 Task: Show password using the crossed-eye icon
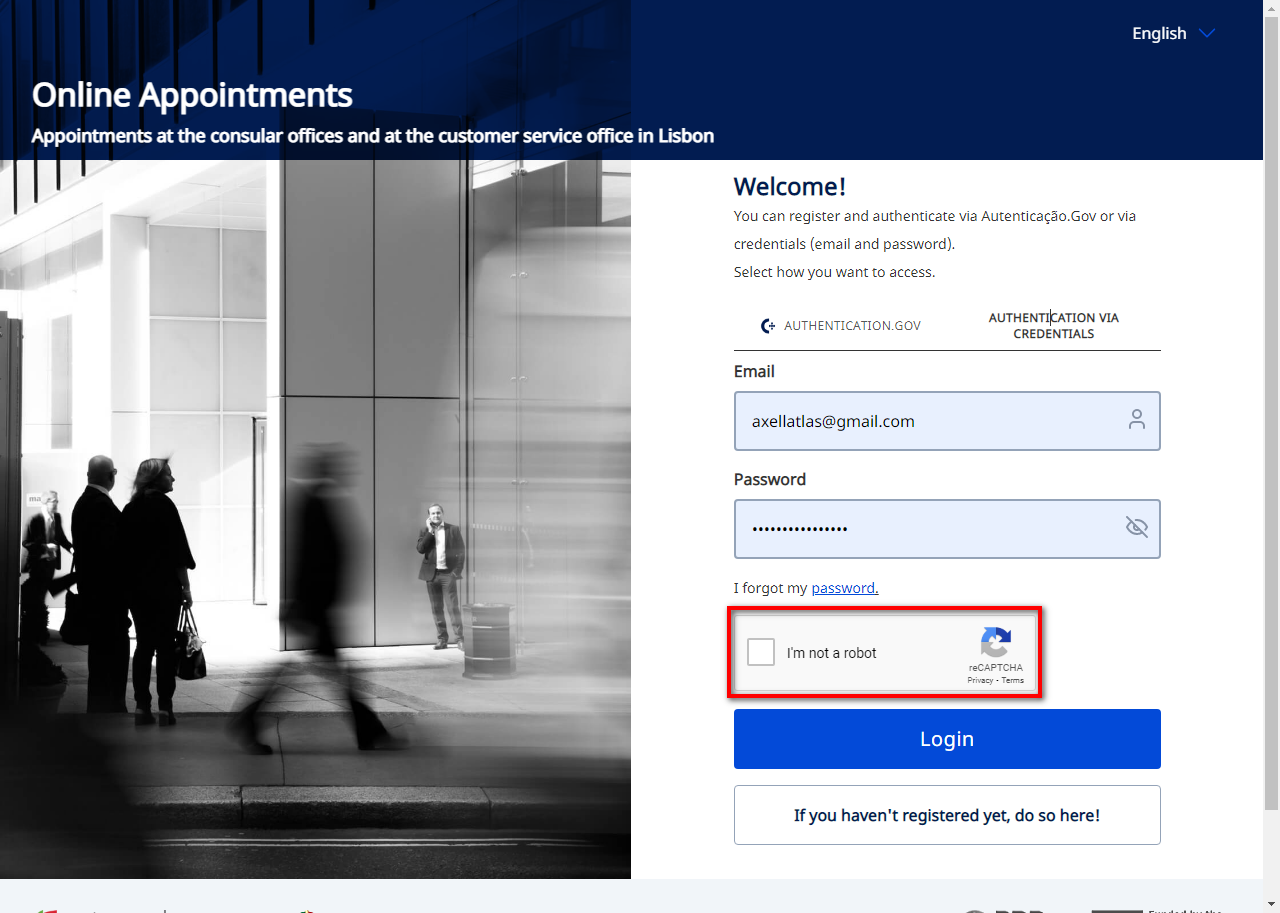click(1136, 527)
